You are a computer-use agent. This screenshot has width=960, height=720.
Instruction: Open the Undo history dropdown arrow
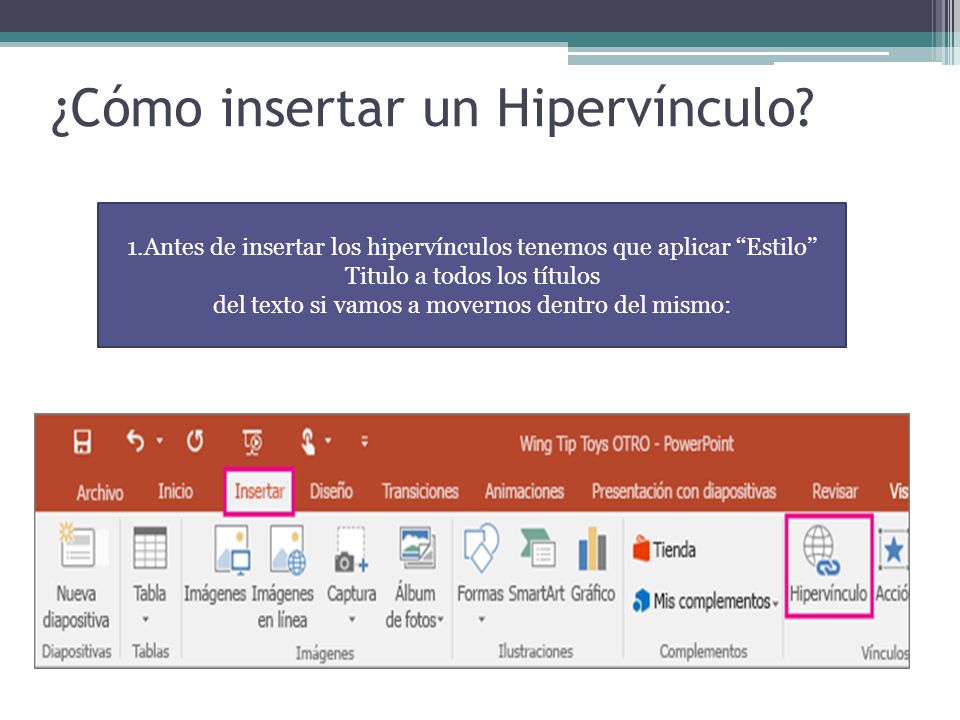pyautogui.click(x=160, y=440)
